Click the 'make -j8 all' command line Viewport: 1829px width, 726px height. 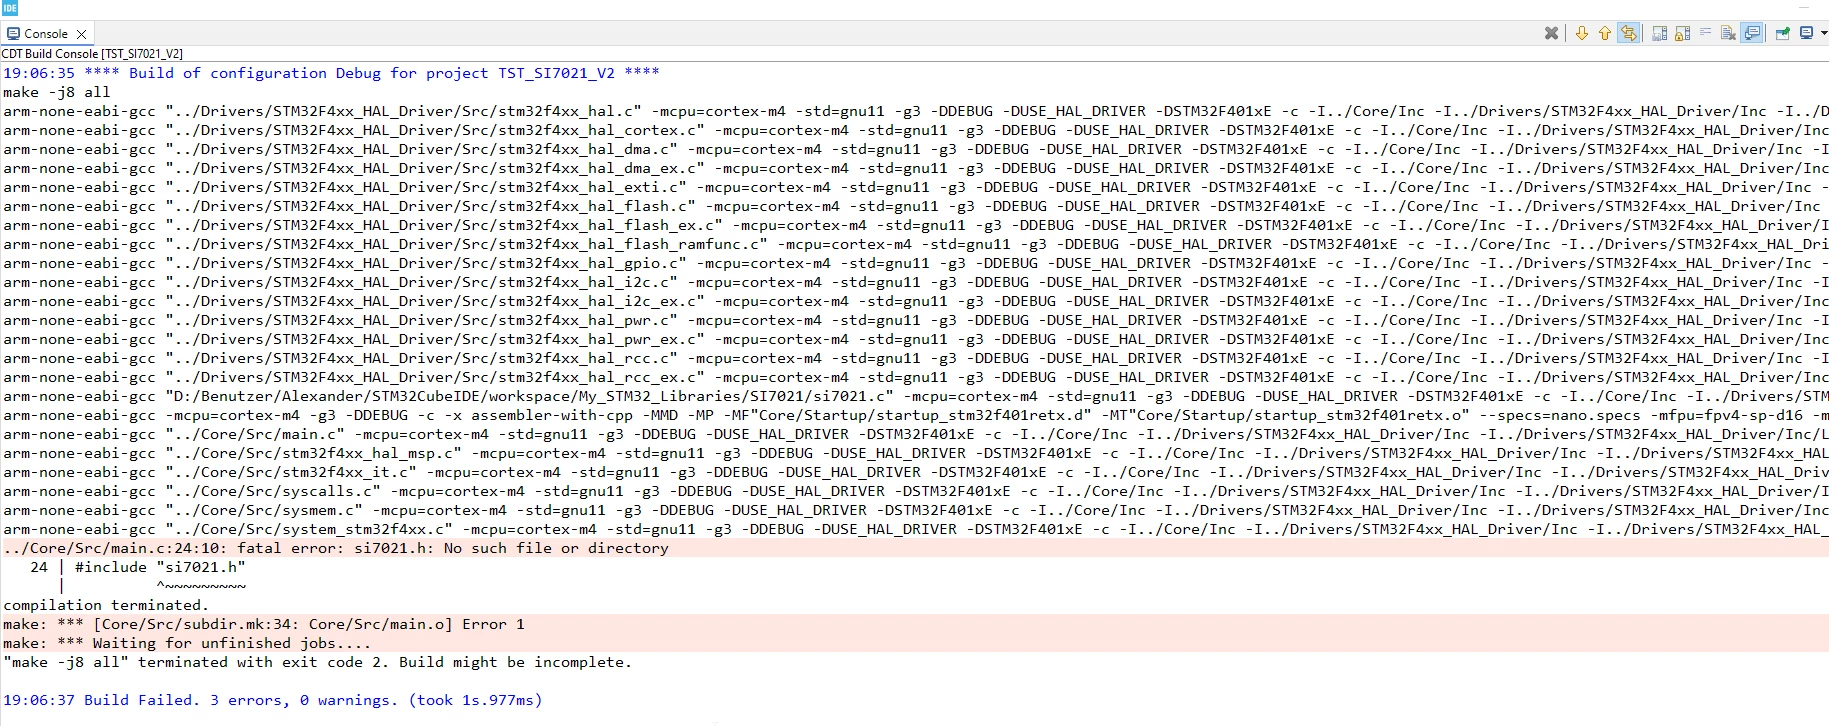pos(57,92)
